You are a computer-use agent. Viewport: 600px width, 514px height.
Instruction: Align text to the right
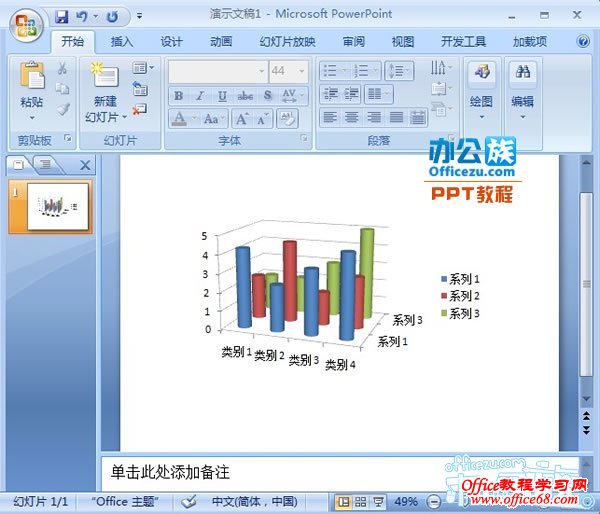point(373,117)
